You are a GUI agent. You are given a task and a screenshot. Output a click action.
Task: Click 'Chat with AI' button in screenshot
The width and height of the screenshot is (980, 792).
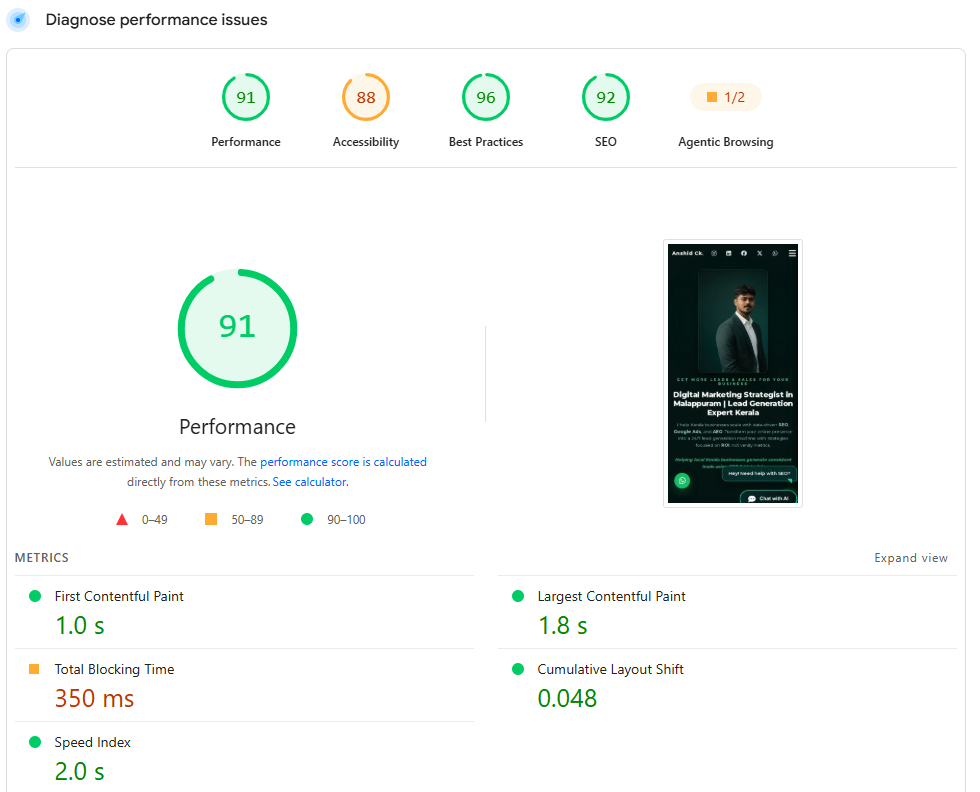(x=768, y=498)
